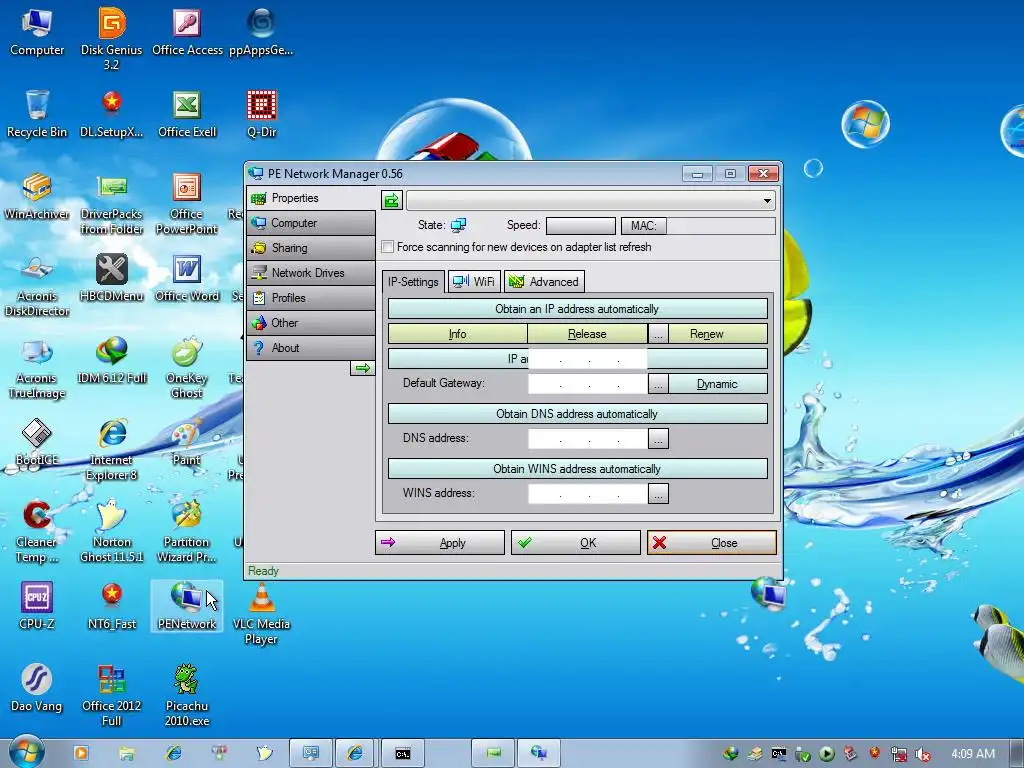Click the Speed value field
The height and width of the screenshot is (768, 1024).
point(581,226)
